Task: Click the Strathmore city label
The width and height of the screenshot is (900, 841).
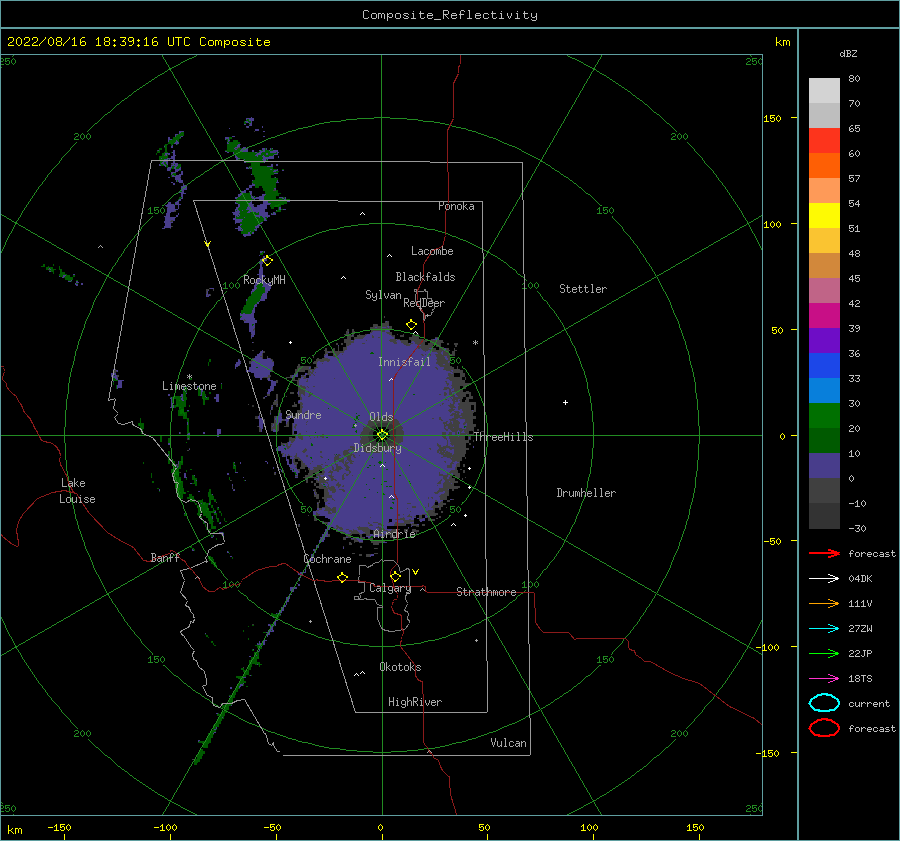Action: click(x=486, y=592)
